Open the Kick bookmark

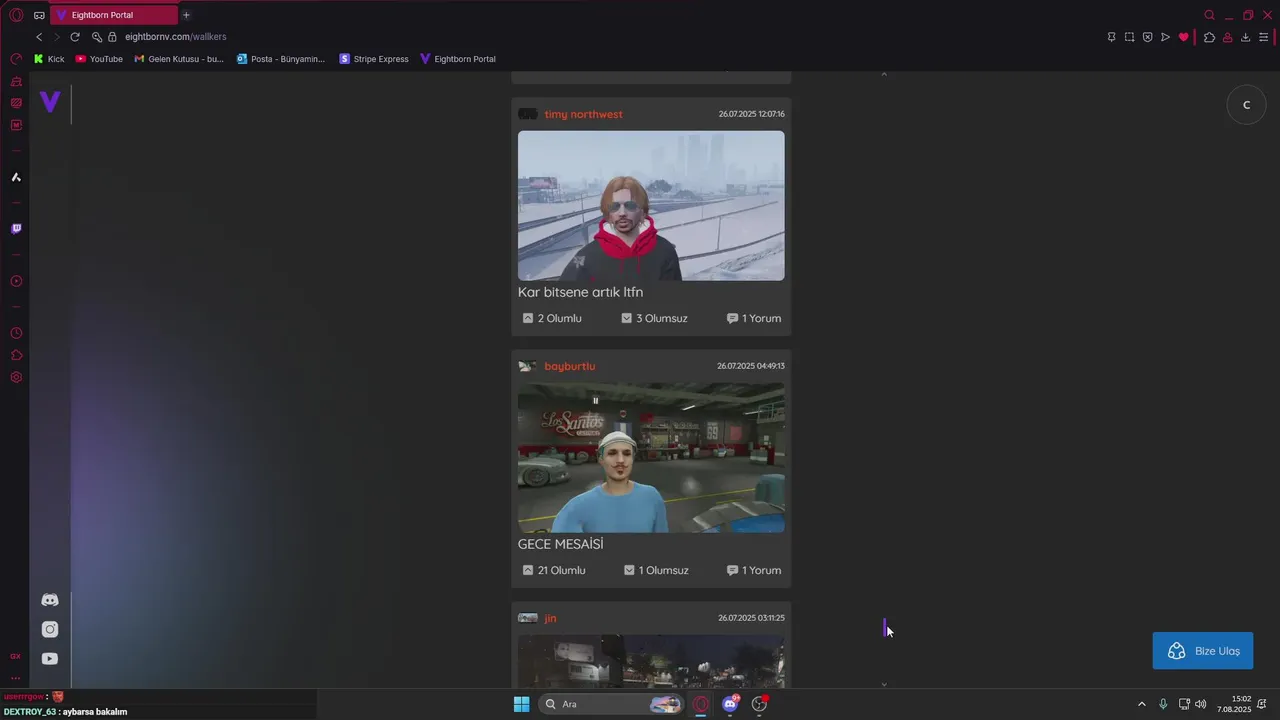click(49, 59)
